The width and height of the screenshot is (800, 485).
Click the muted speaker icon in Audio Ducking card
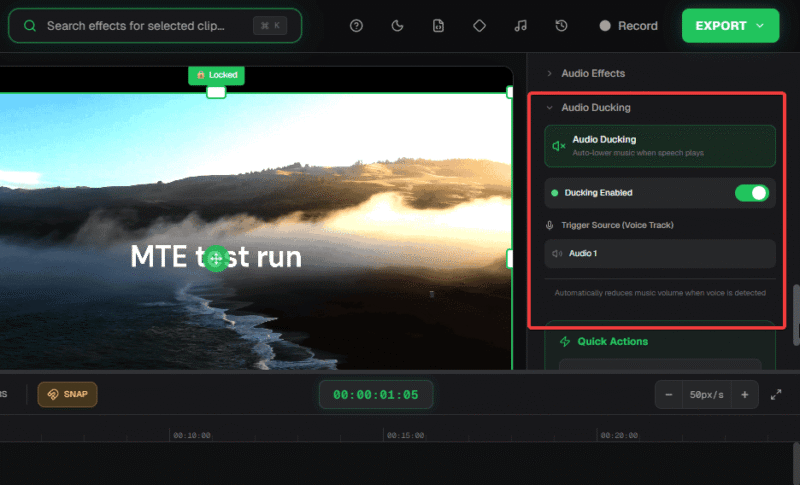click(x=559, y=146)
